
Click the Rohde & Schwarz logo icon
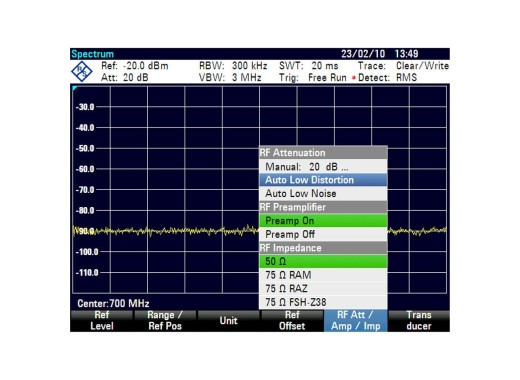click(x=82, y=71)
